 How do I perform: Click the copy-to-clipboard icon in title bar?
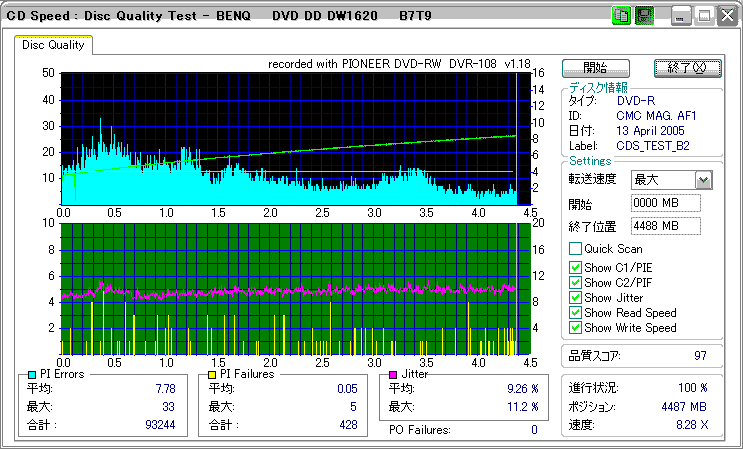tap(621, 16)
